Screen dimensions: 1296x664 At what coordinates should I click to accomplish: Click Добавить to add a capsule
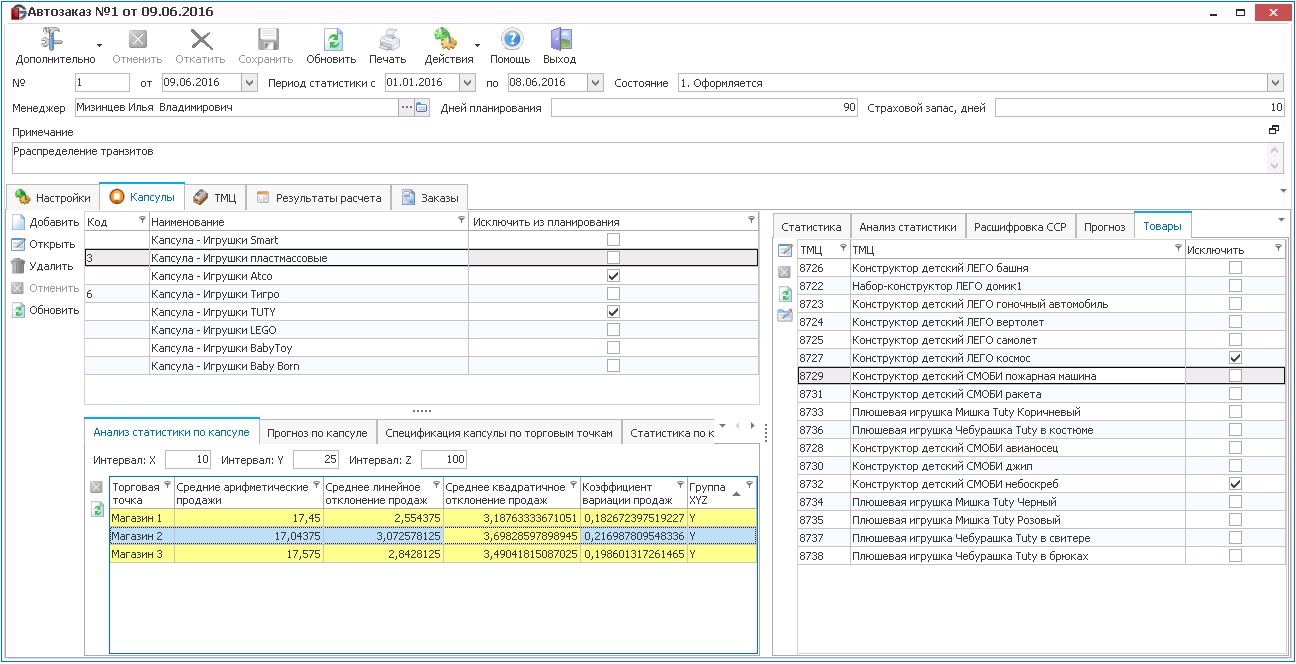[46, 222]
